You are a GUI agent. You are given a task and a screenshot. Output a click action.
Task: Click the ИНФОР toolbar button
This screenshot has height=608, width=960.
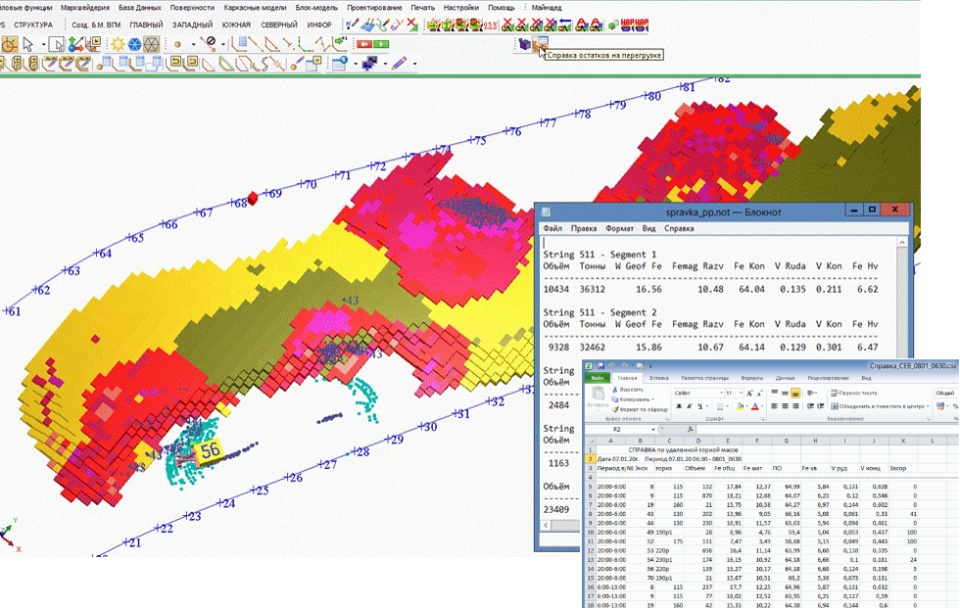319,25
